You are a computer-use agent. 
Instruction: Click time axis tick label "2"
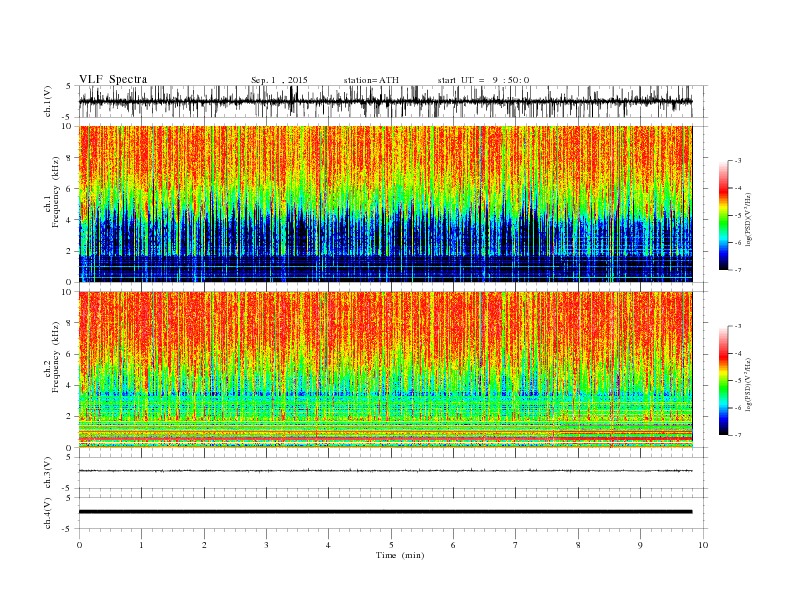204,545
